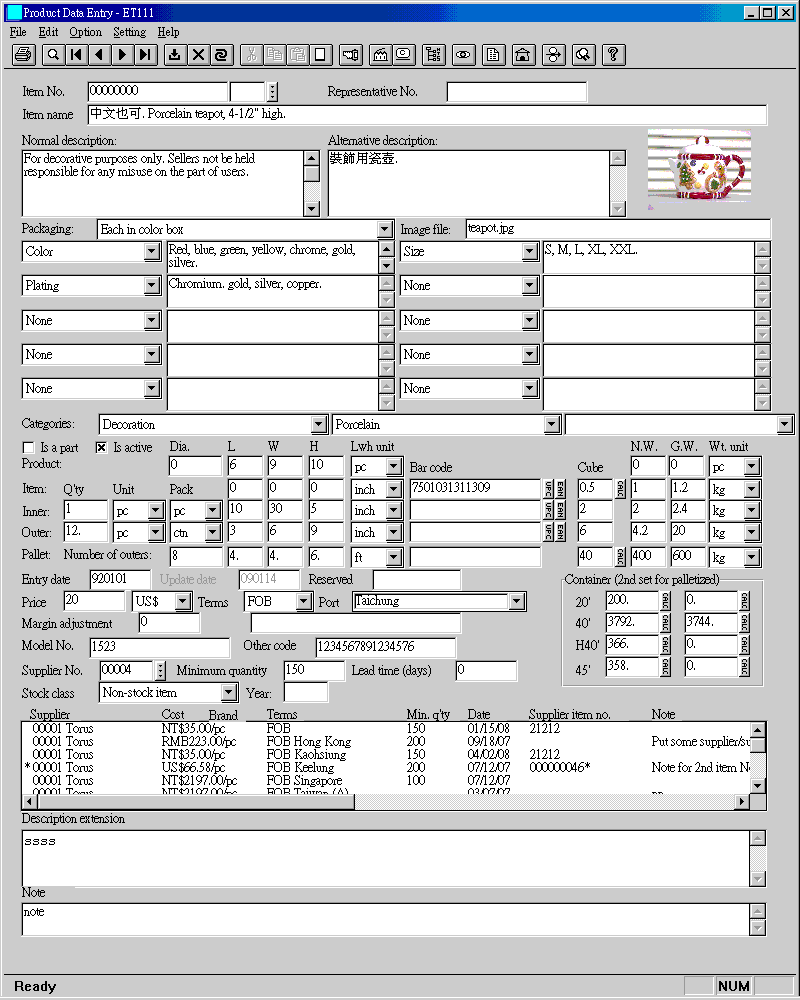This screenshot has width=800, height=1000.
Task: Open the File menu
Action: coord(18,32)
